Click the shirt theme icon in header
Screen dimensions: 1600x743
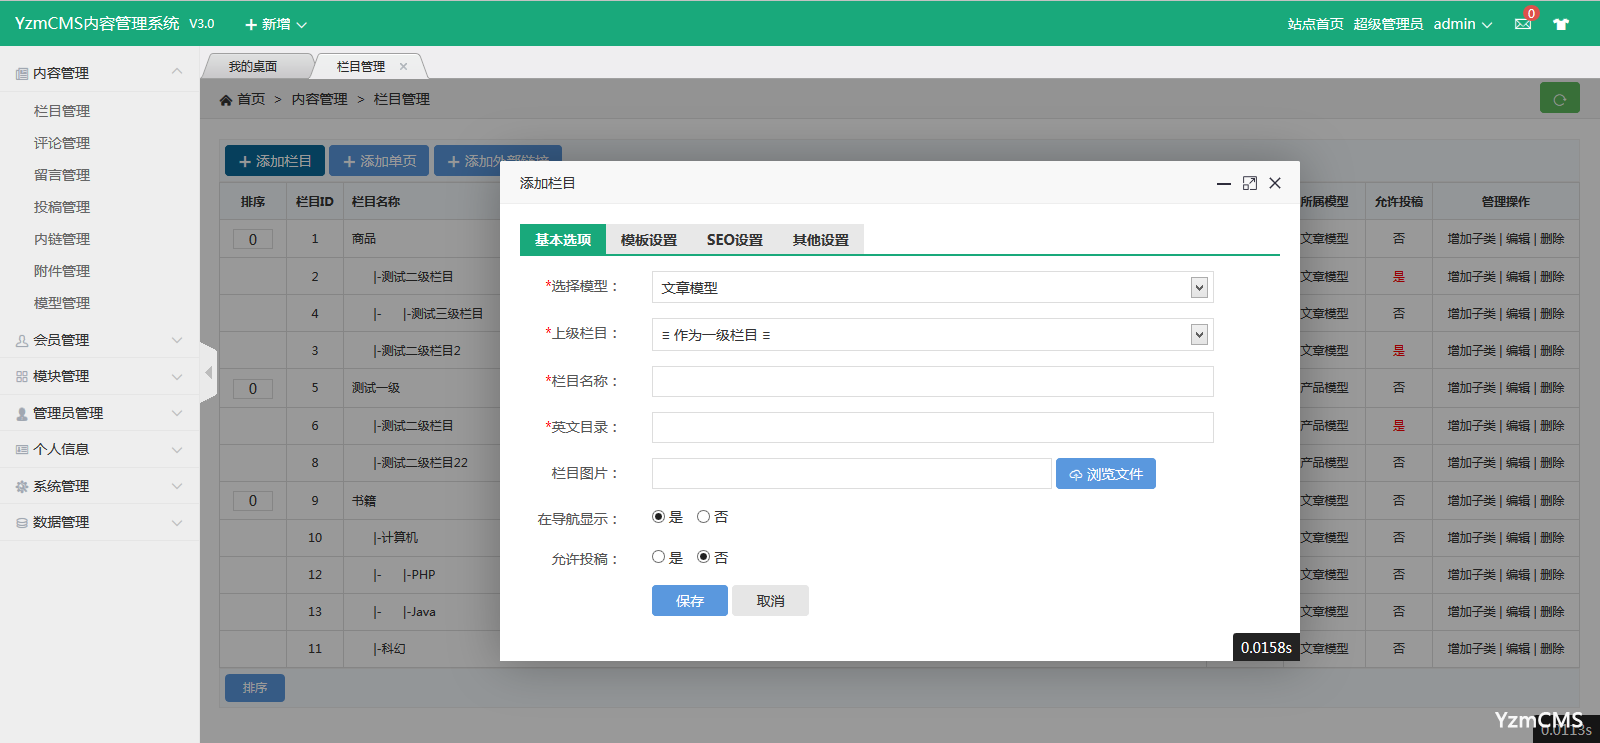coord(1561,24)
